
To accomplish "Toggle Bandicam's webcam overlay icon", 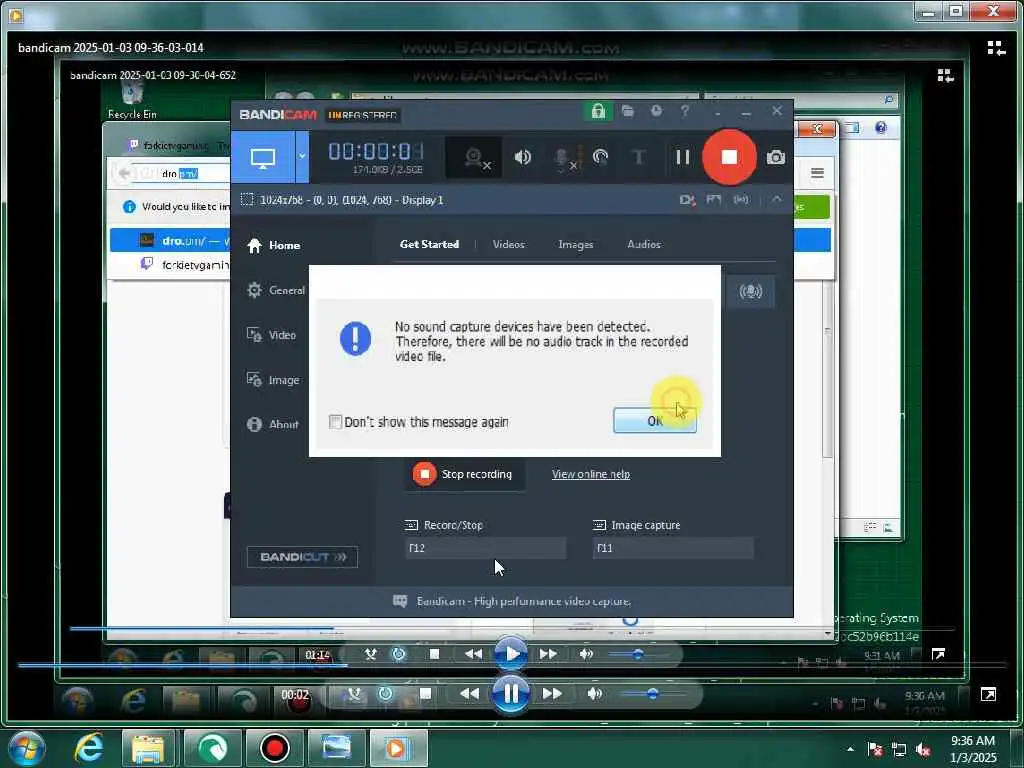I will [475, 158].
